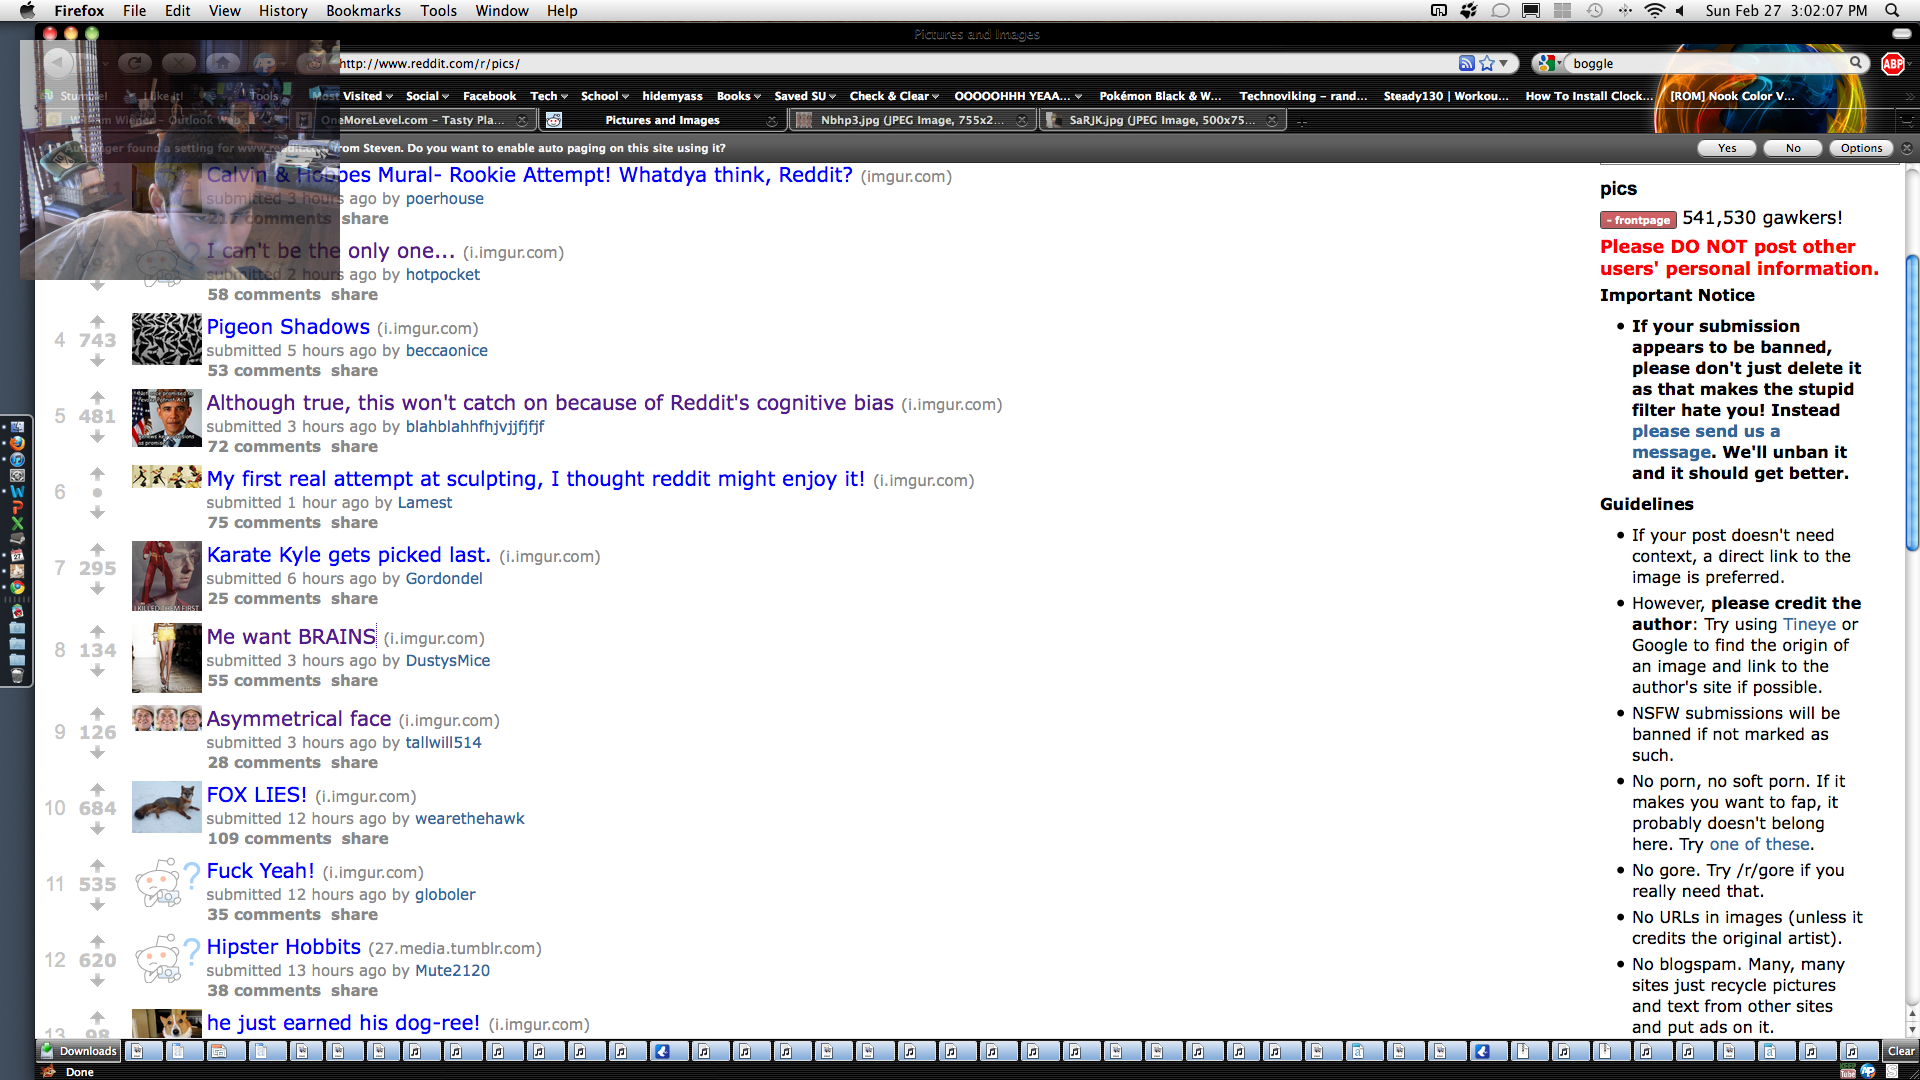Expand the Social bookmarks folder
The image size is (1920, 1080).
427,96
